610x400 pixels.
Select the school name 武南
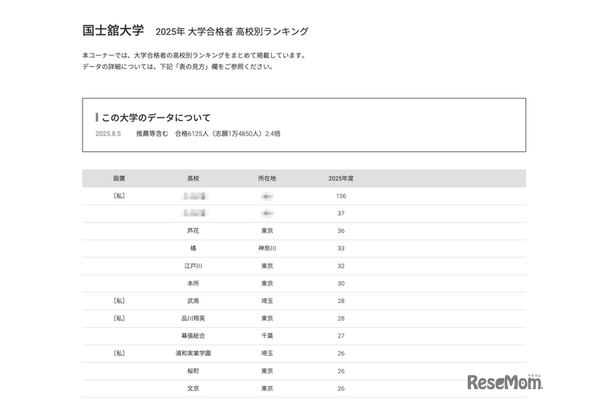point(193,301)
